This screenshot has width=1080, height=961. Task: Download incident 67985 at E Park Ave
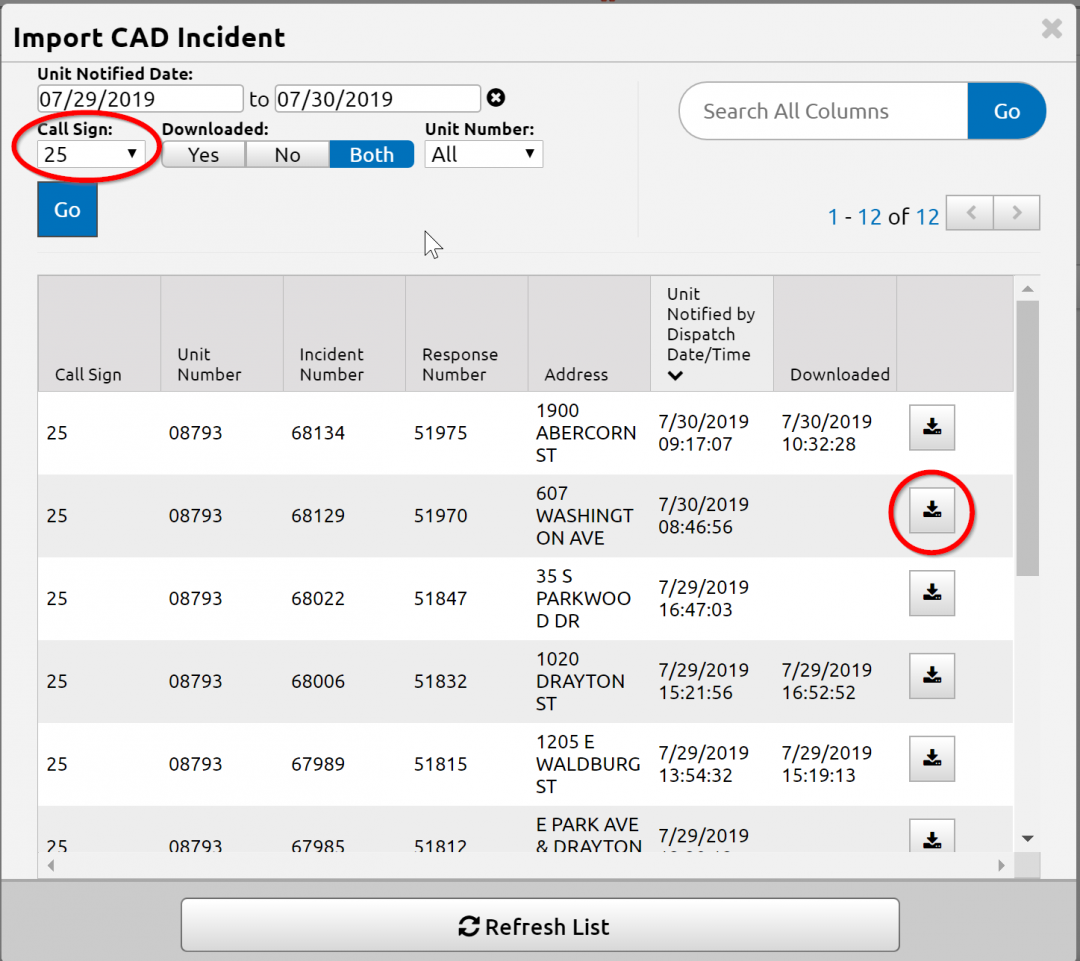(931, 837)
